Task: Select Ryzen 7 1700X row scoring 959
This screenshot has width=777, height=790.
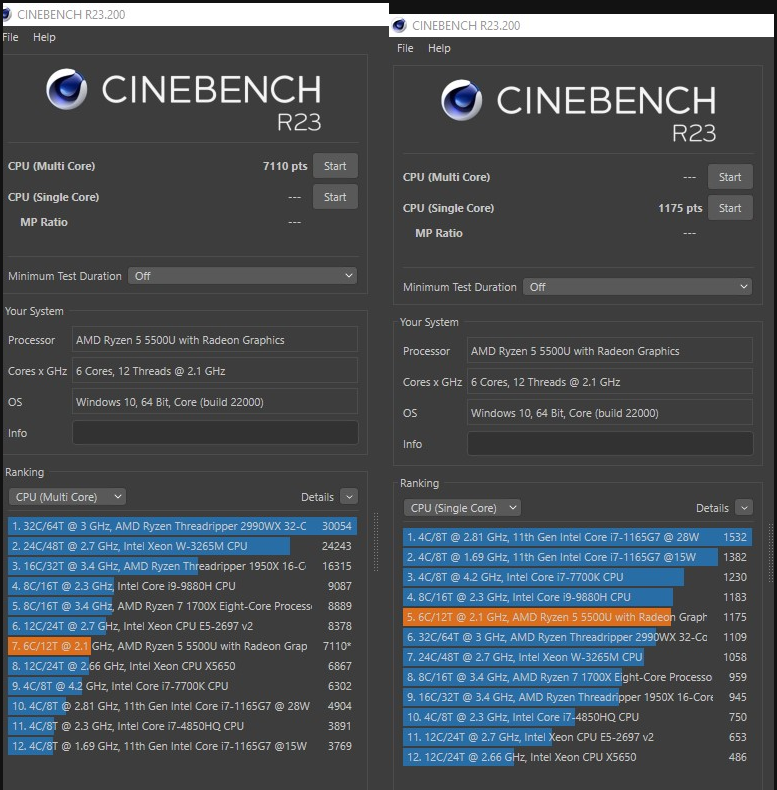Action: 577,677
